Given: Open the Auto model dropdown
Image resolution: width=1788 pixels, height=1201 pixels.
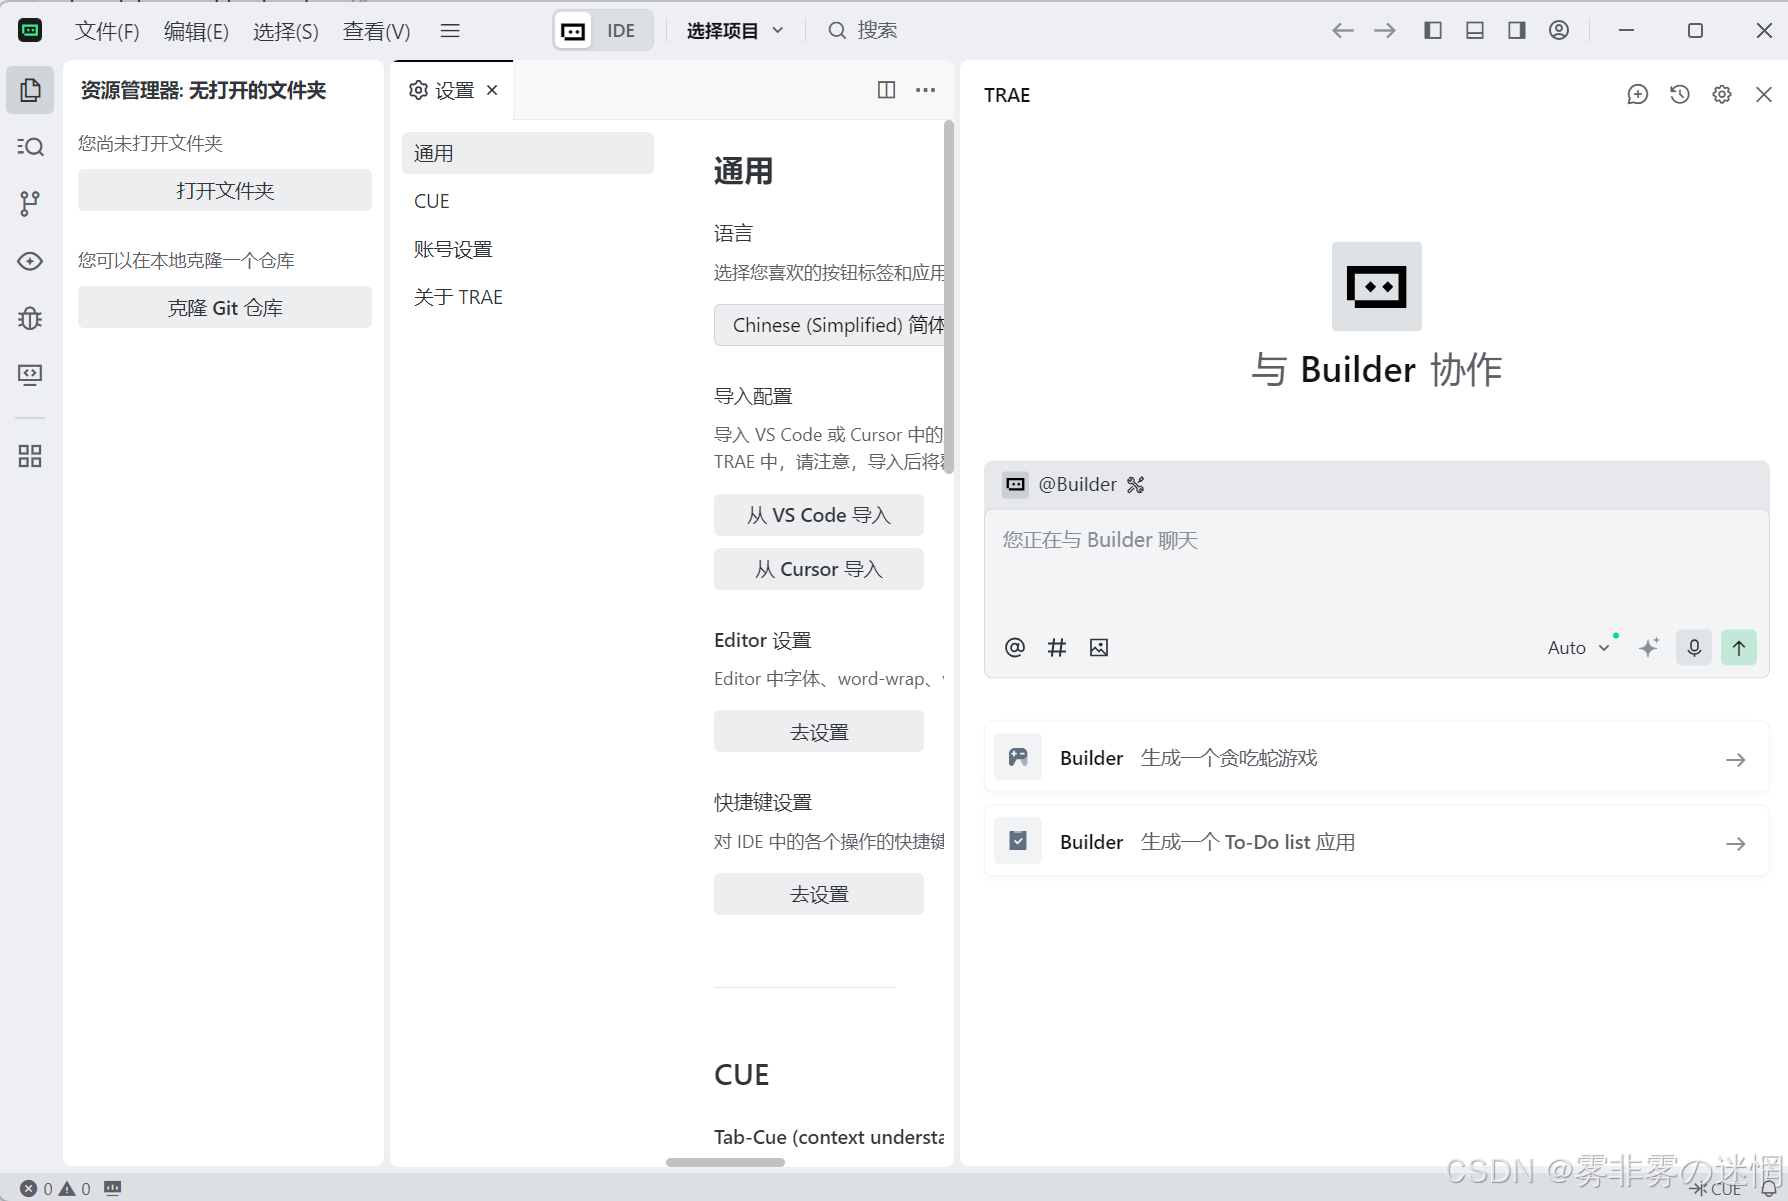Looking at the screenshot, I should click(1579, 648).
